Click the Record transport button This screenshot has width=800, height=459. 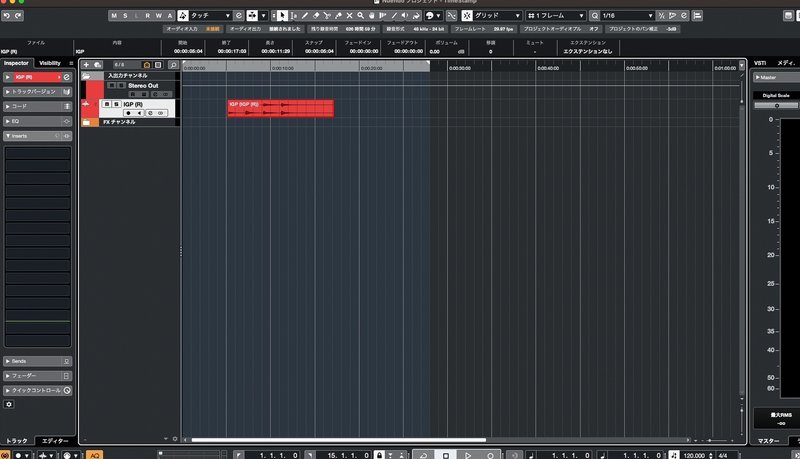point(490,455)
